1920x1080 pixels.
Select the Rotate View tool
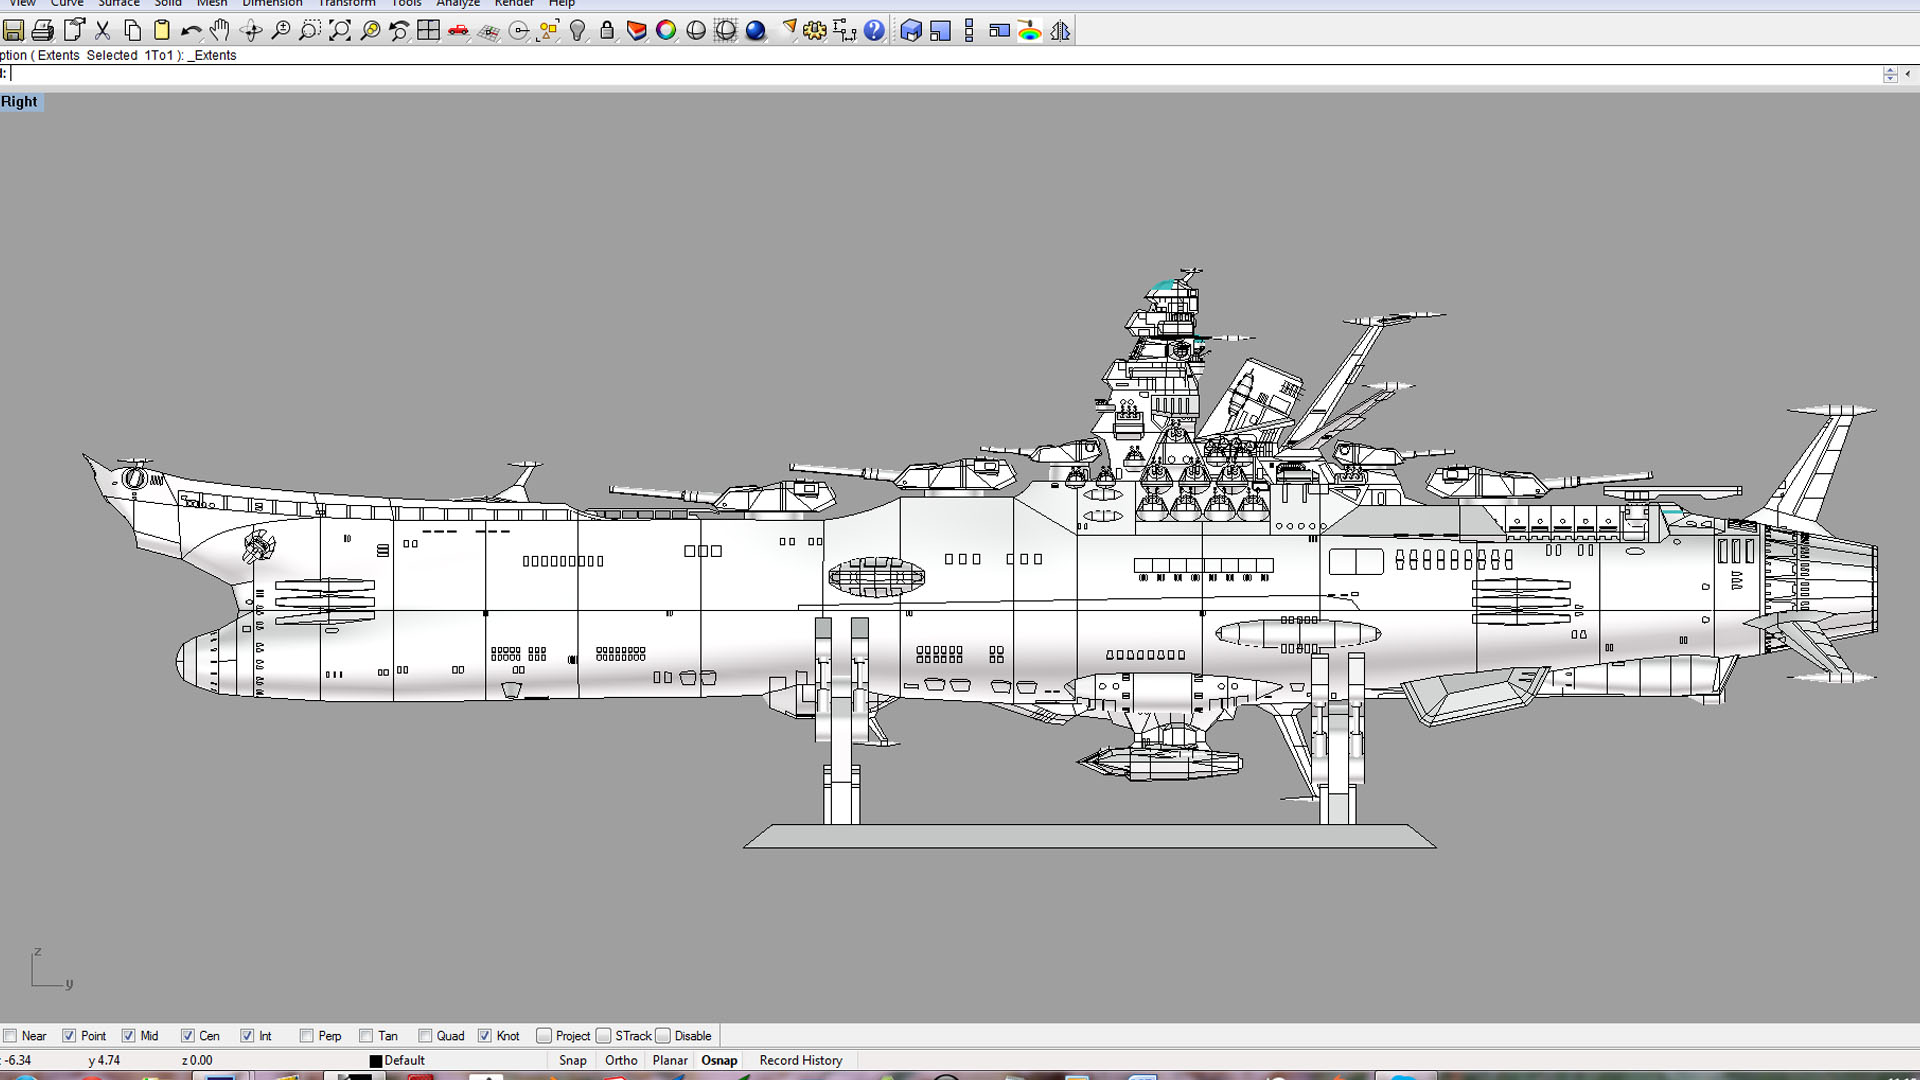pos(251,31)
